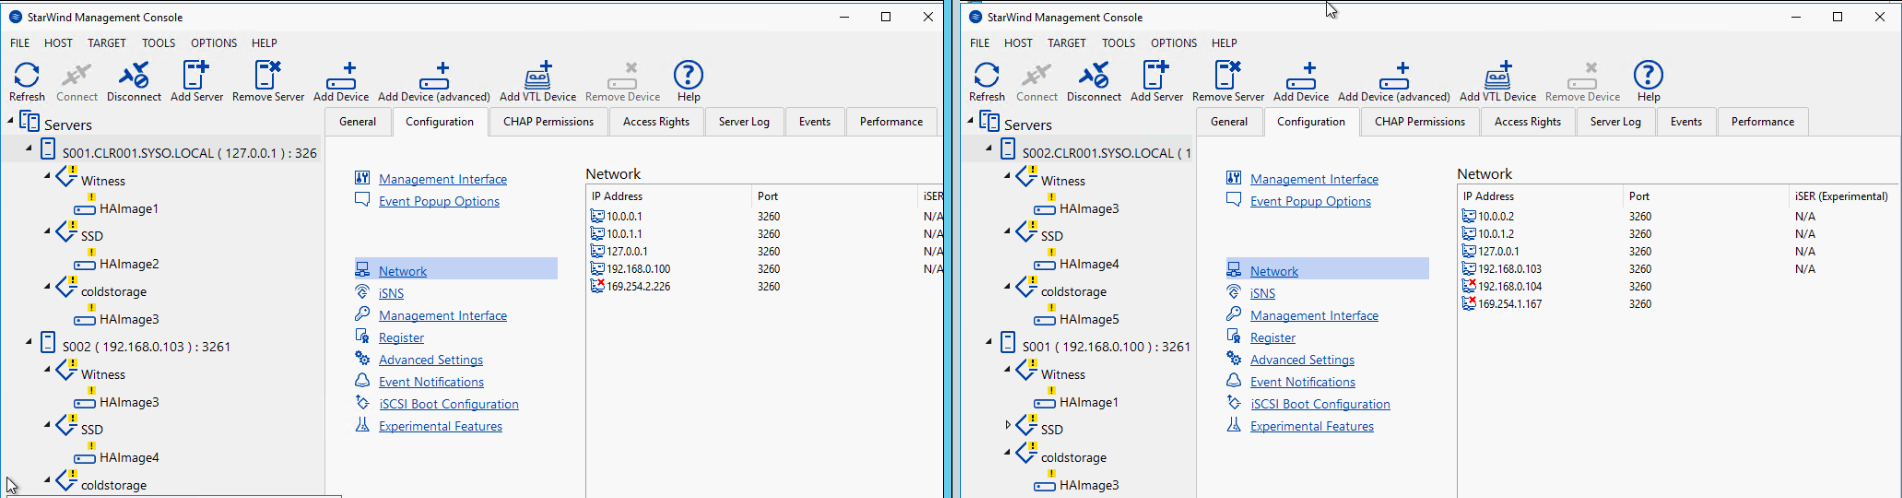1902x498 pixels.
Task: Collapse Servers root in left window
Action: tap(11, 120)
